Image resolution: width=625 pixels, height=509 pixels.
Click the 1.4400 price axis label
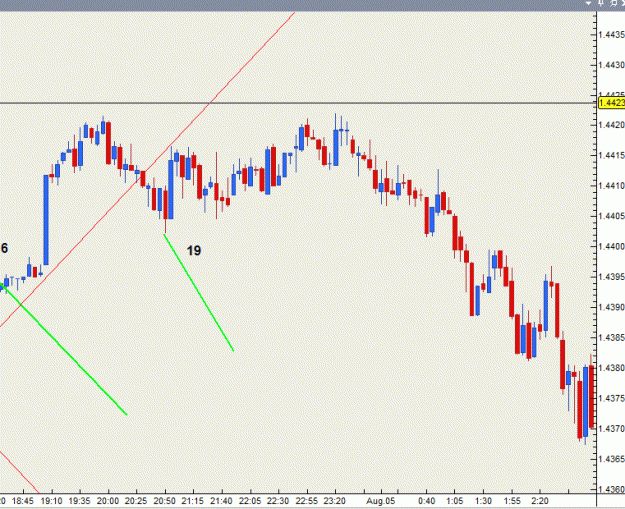pos(611,246)
